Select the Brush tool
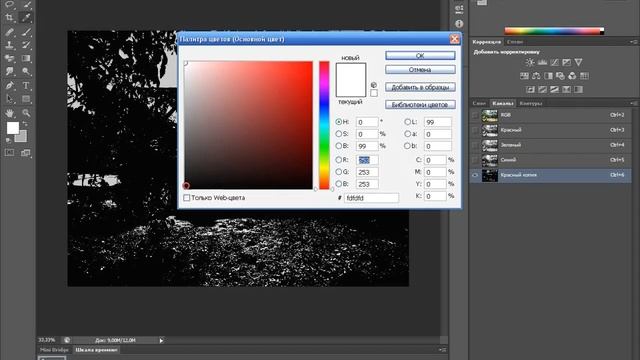 [26, 32]
